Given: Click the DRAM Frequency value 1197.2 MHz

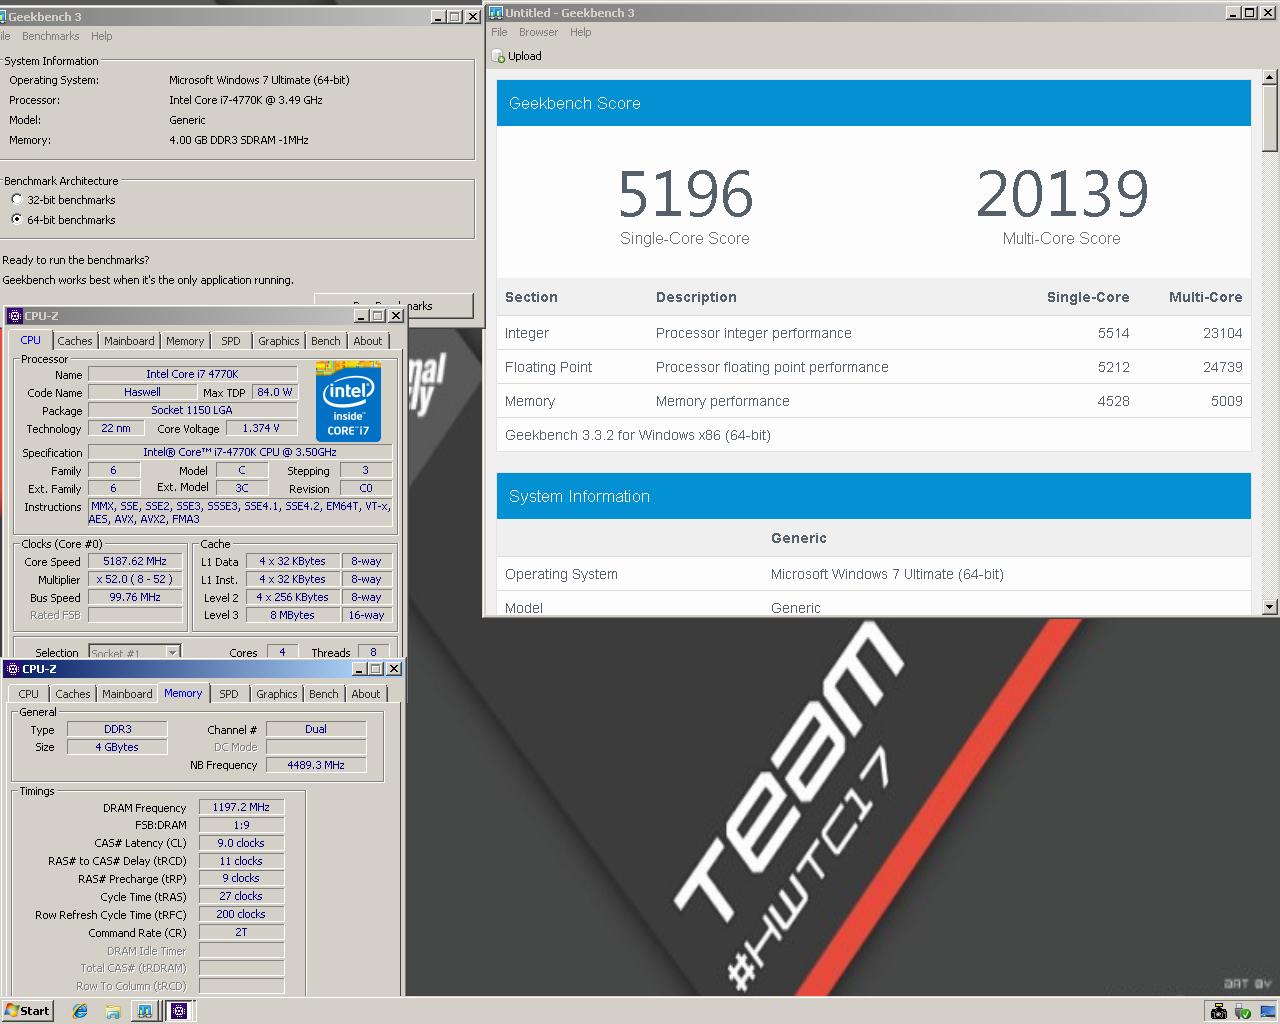Looking at the screenshot, I should [x=241, y=807].
